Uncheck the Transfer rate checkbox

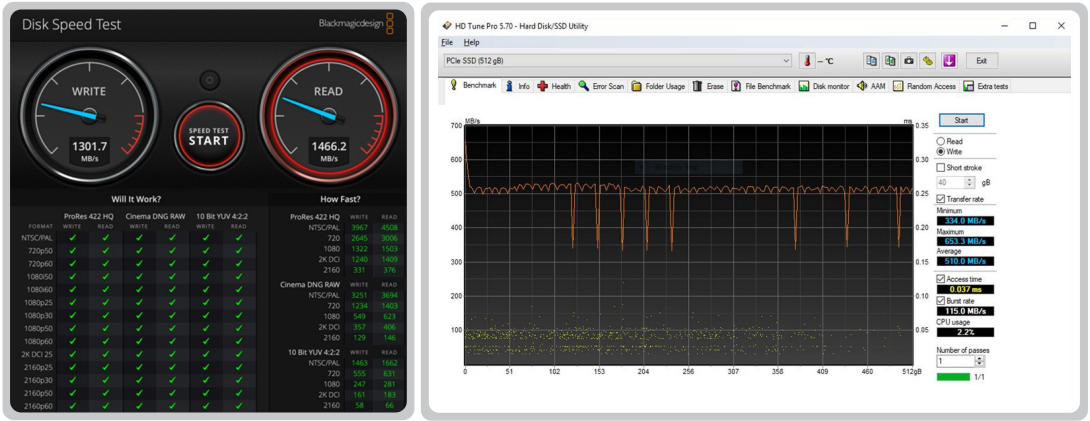click(941, 199)
